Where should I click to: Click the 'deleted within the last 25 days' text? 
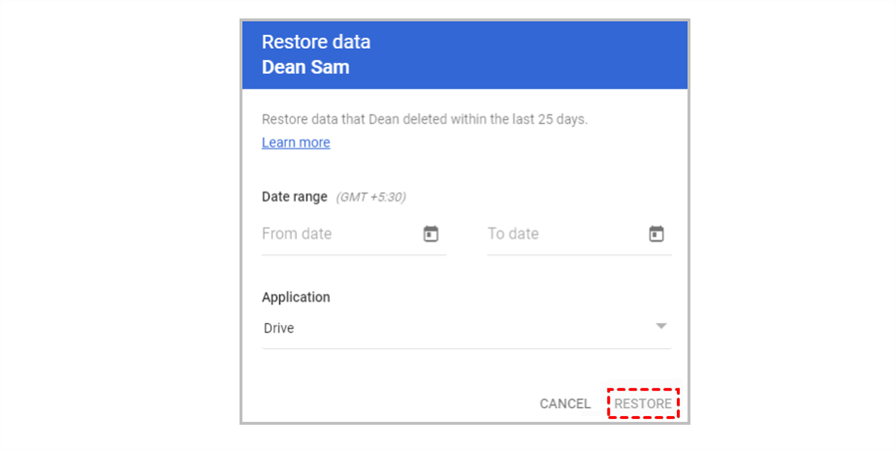tap(500, 119)
